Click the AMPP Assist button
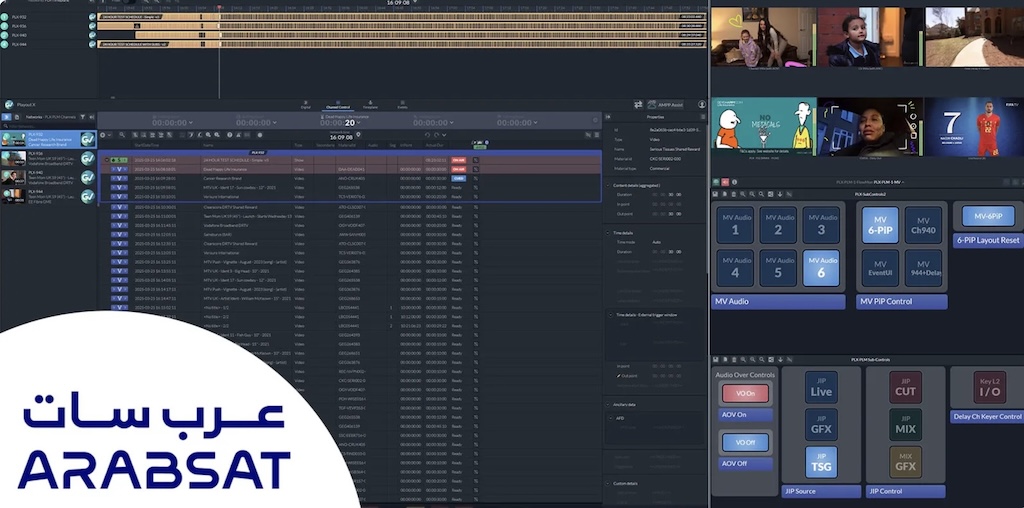 tap(665, 104)
